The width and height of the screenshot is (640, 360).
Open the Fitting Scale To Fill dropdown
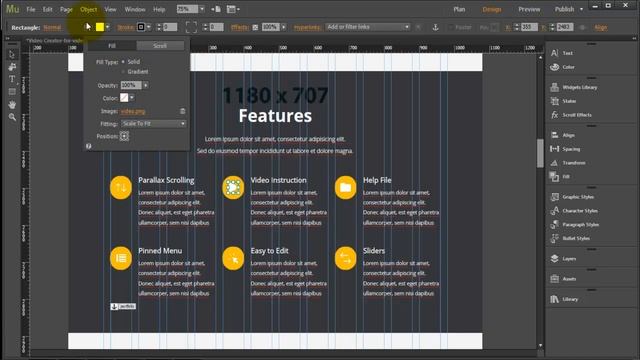pyautogui.click(x=153, y=124)
